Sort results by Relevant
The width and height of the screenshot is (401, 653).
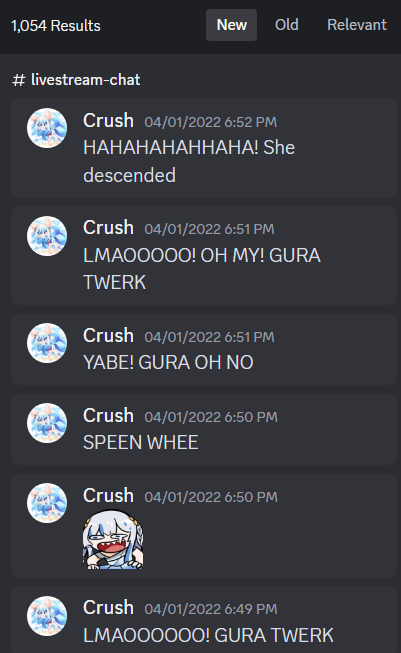tap(357, 25)
